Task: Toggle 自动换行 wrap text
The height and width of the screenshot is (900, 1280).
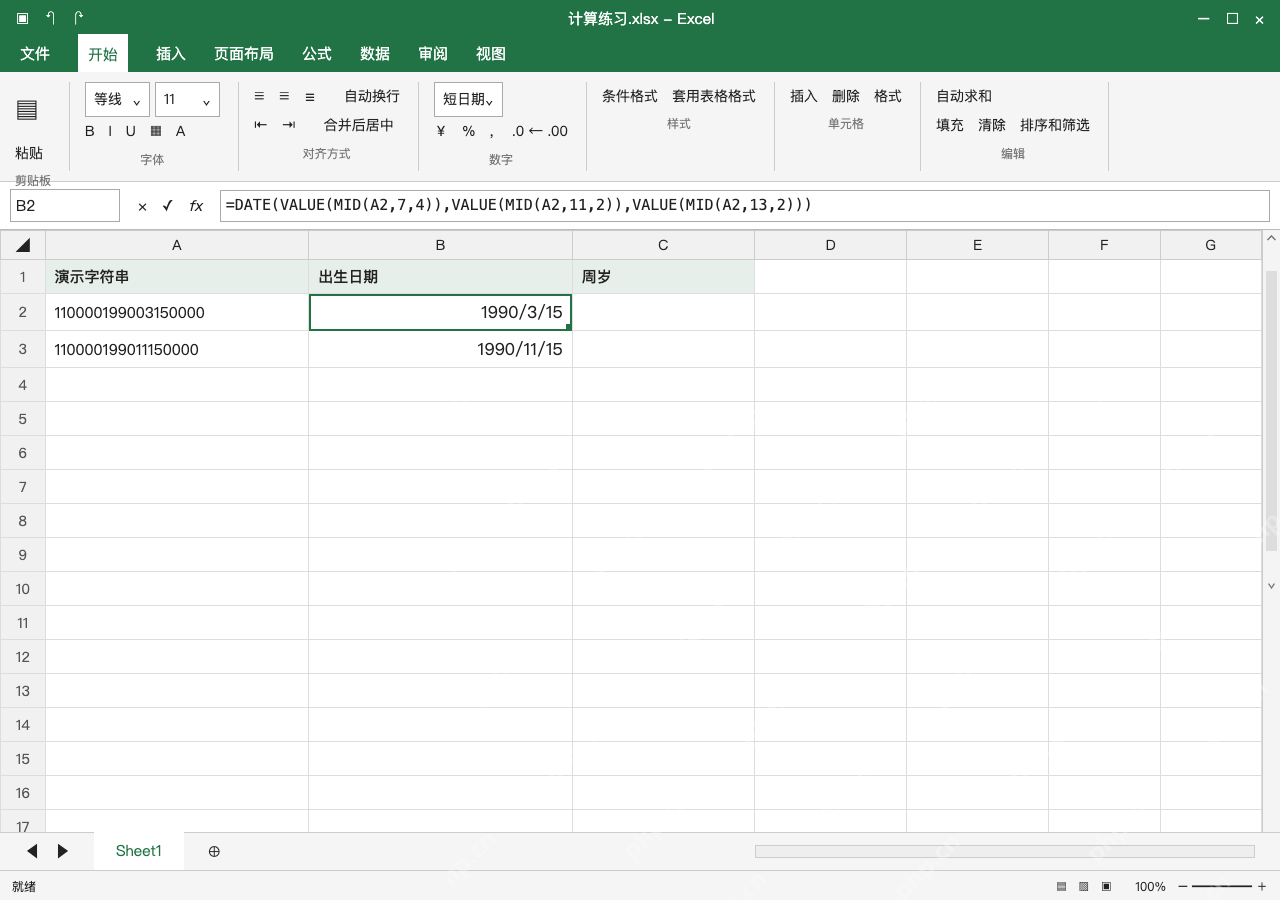Action: (372, 96)
